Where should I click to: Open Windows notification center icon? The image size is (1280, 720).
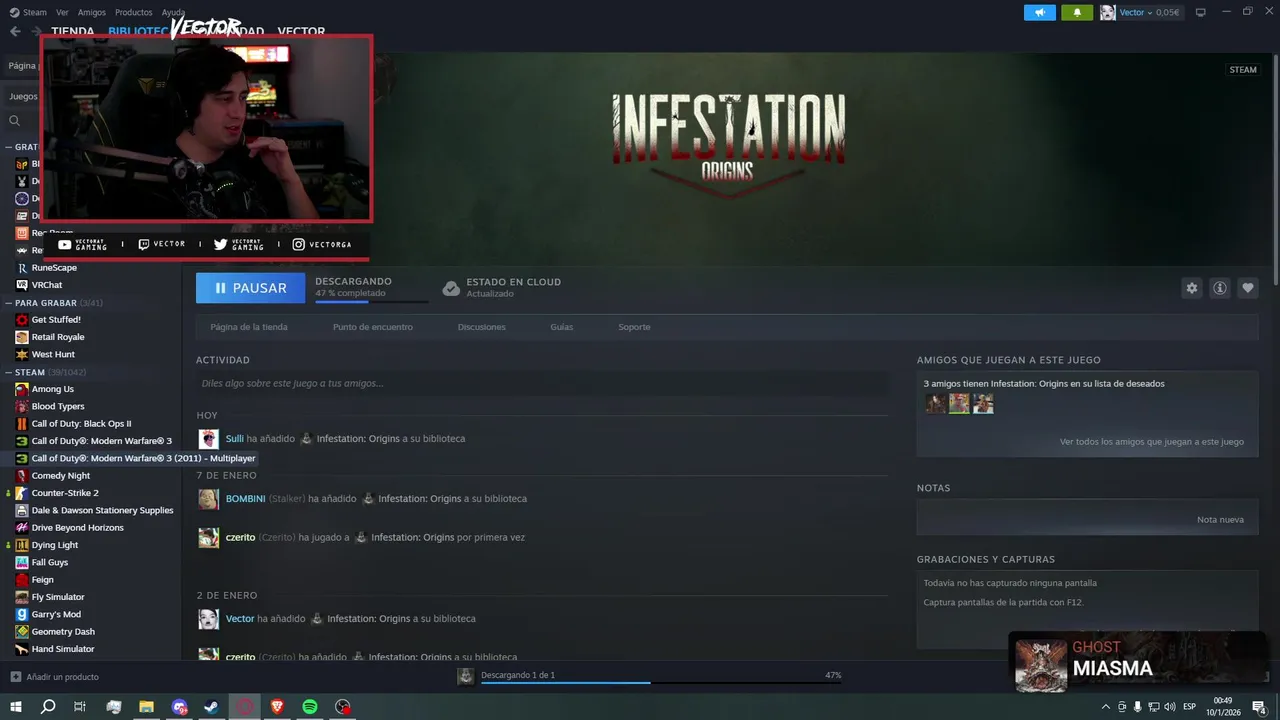pyautogui.click(x=1259, y=707)
